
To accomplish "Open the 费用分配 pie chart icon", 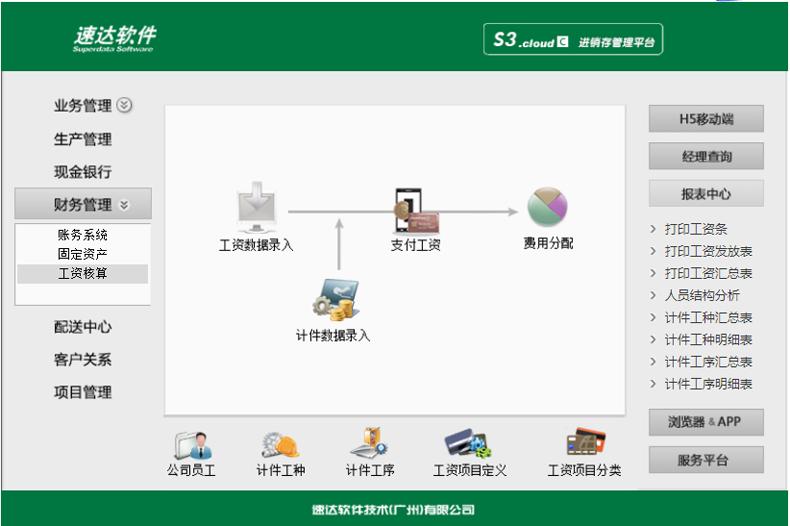I will pos(548,207).
